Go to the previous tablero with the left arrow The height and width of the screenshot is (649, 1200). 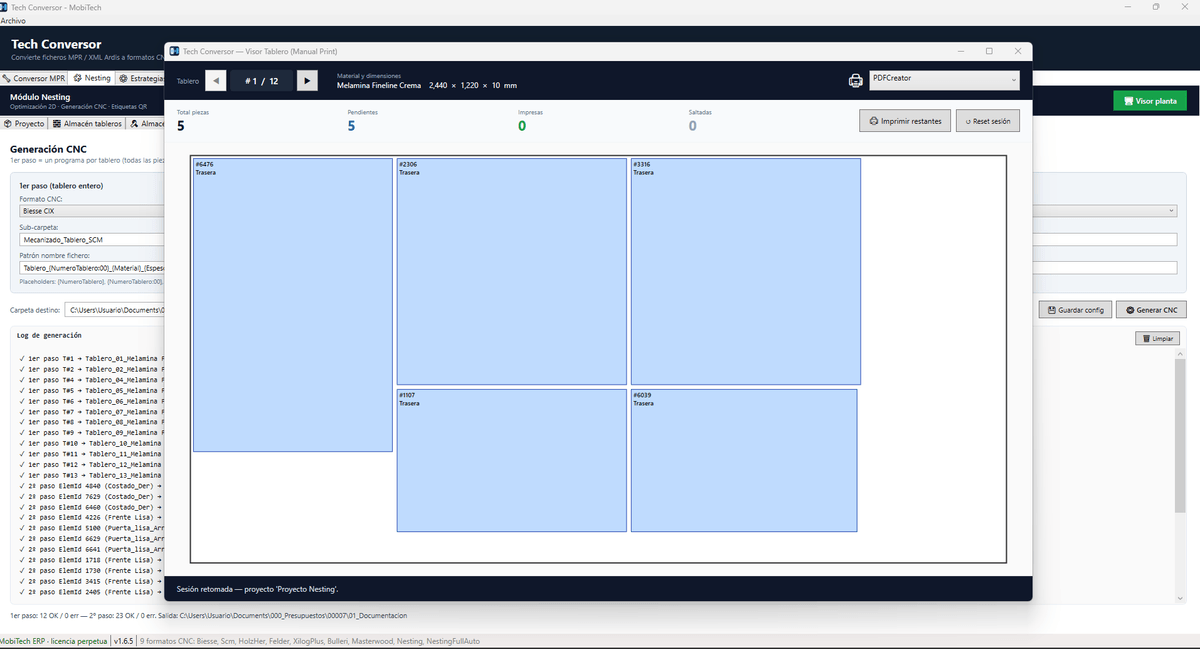tap(216, 81)
